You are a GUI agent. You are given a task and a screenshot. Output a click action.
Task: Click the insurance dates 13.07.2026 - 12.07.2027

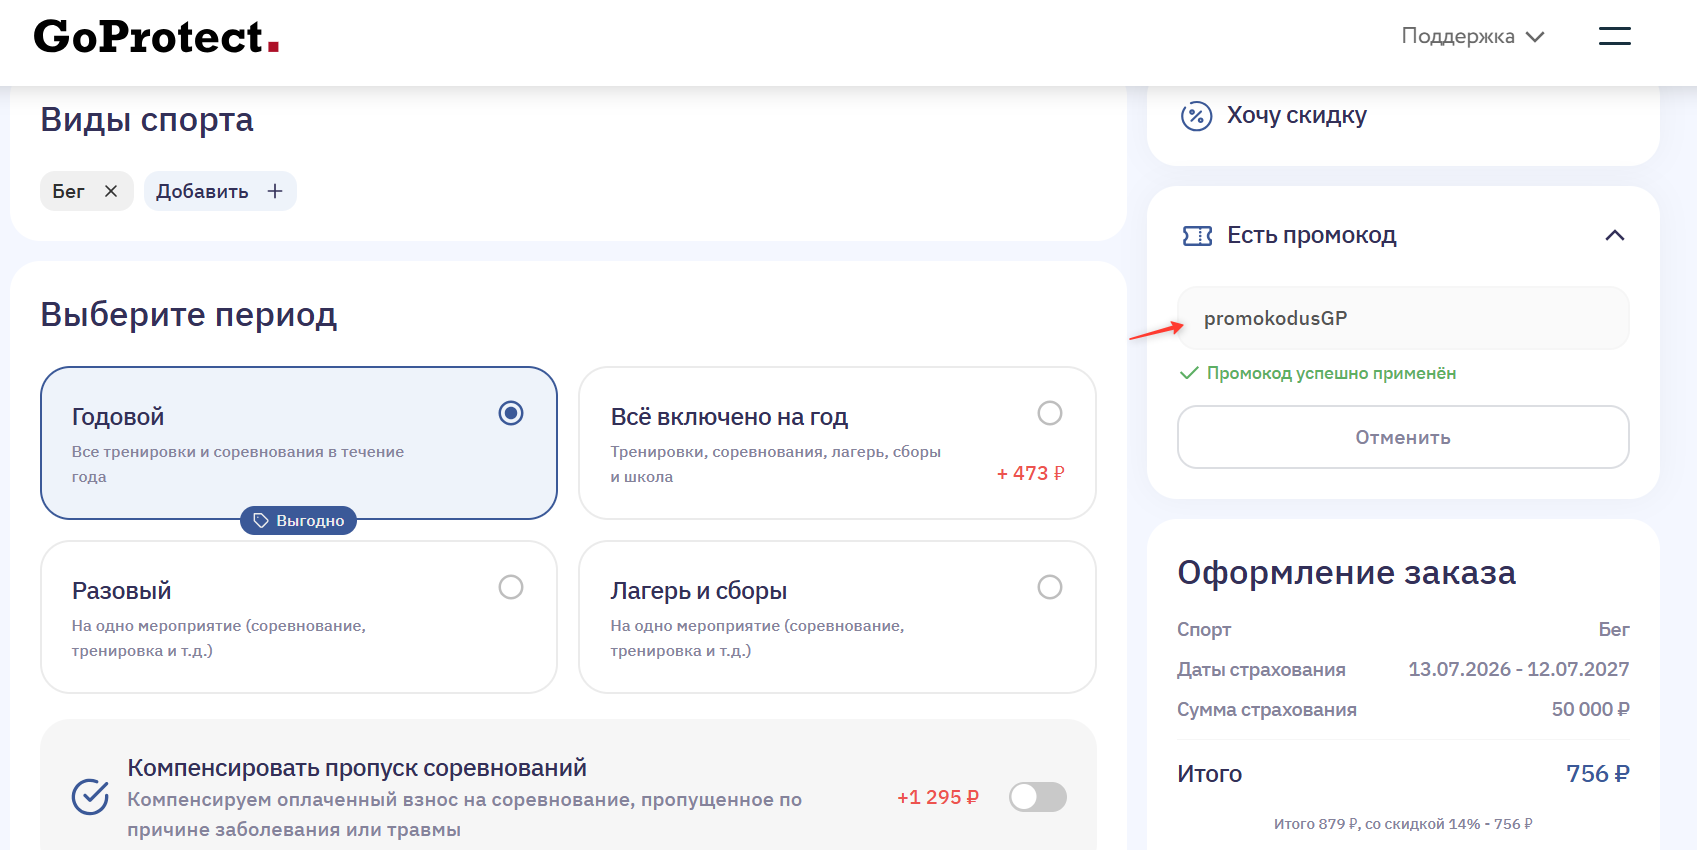(1518, 669)
